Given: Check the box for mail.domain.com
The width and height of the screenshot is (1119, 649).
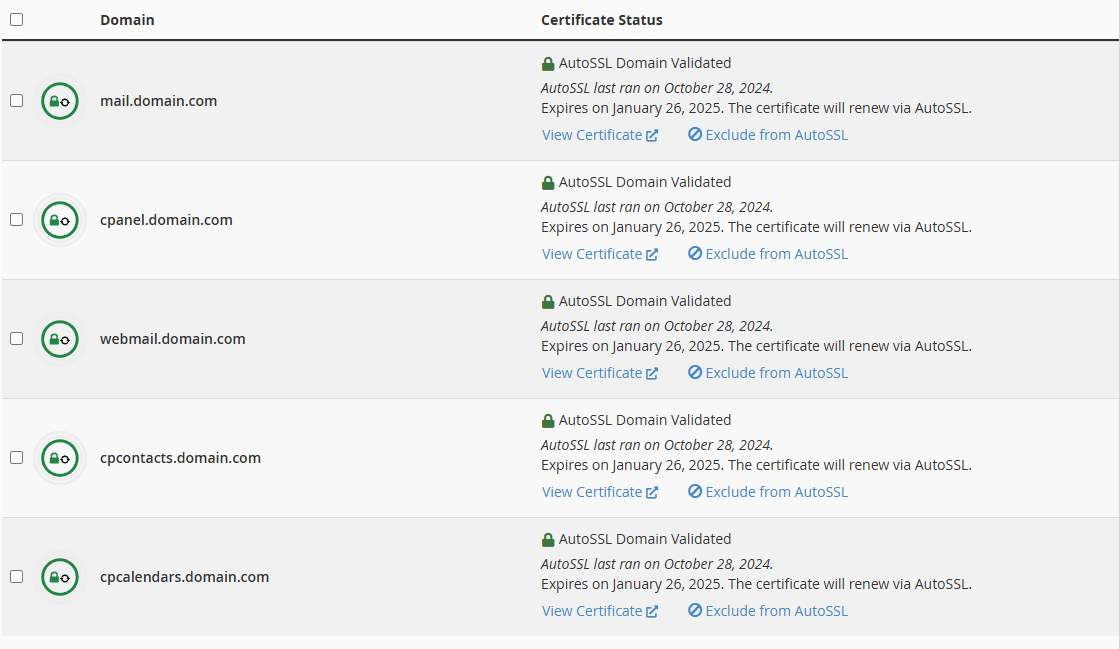Looking at the screenshot, I should tap(16, 101).
